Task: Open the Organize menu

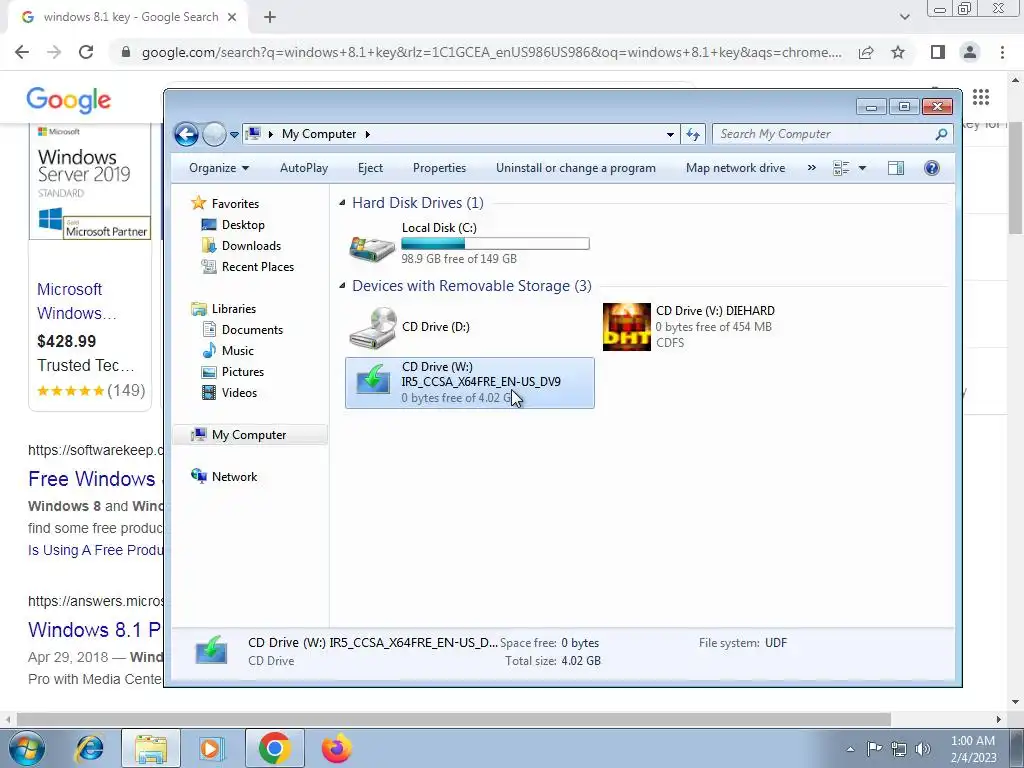Action: [219, 168]
